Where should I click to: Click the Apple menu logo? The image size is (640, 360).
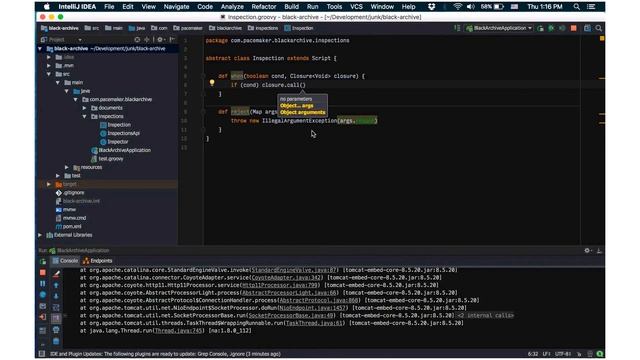47,7
